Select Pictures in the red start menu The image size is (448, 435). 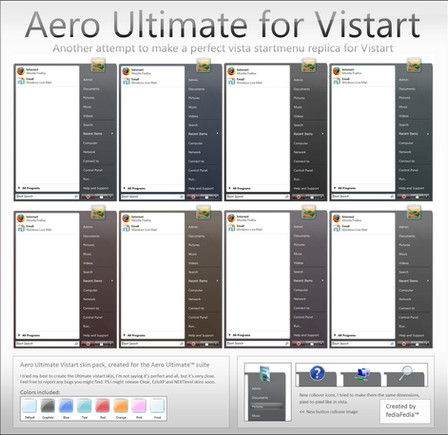point(89,245)
